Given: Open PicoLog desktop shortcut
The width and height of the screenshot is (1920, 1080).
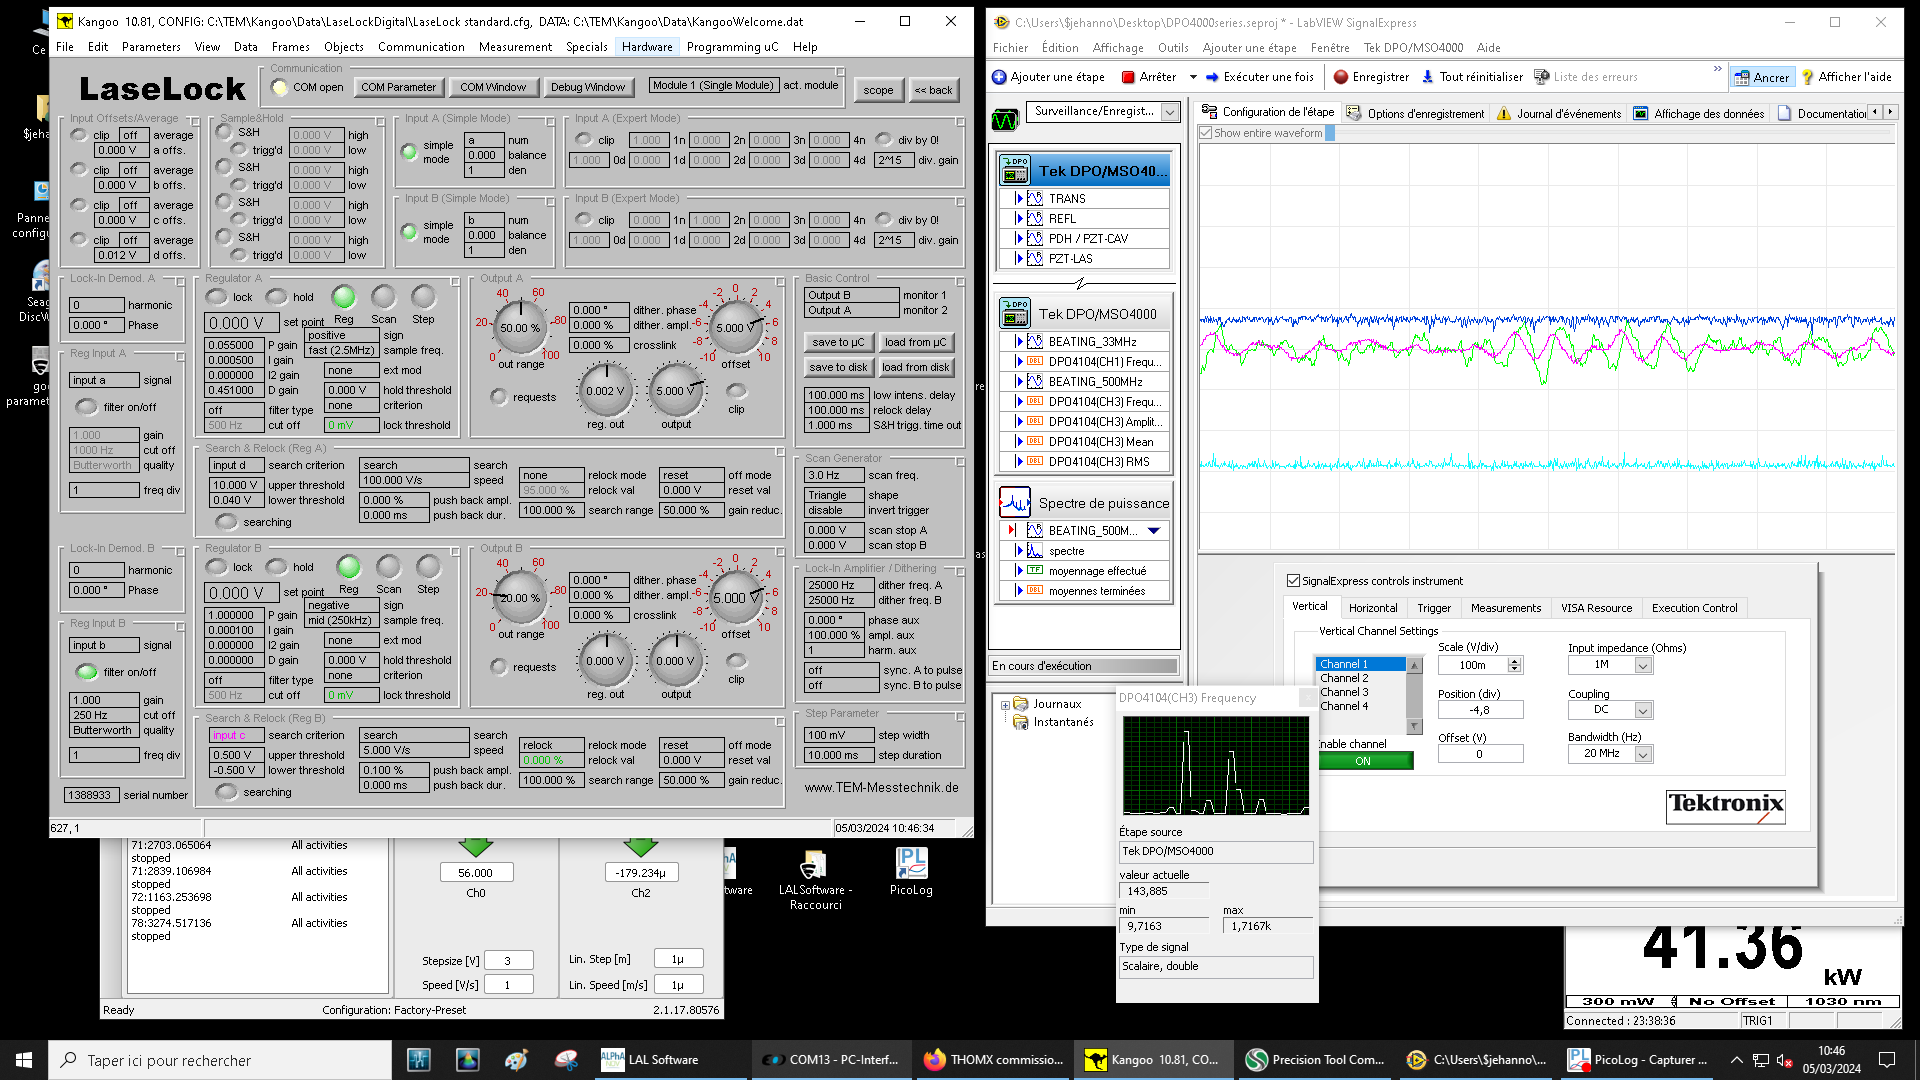Looking at the screenshot, I should pos(911,864).
